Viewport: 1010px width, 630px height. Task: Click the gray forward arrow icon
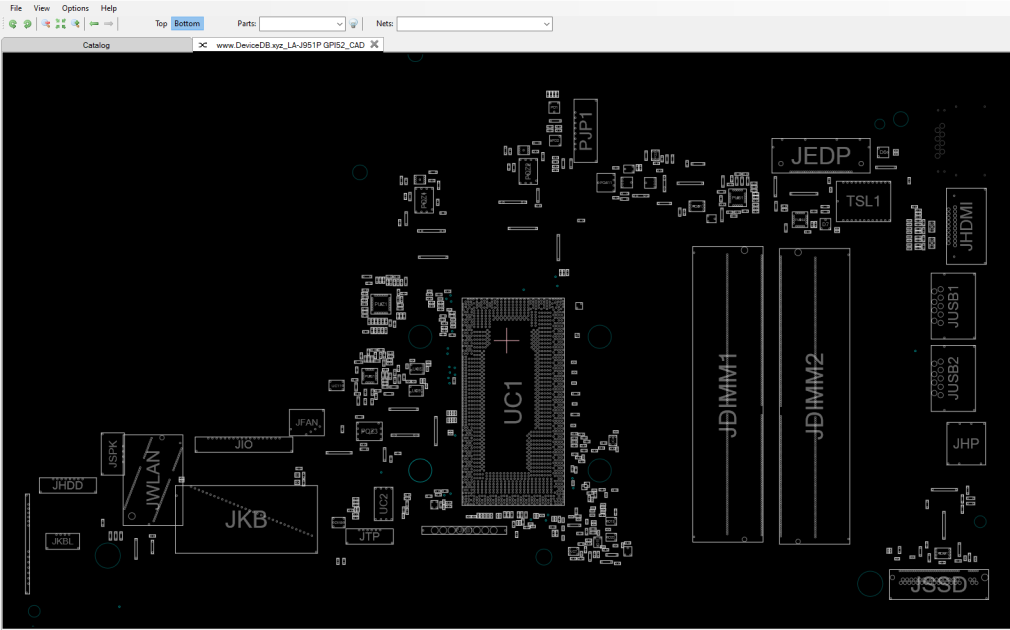coord(109,24)
